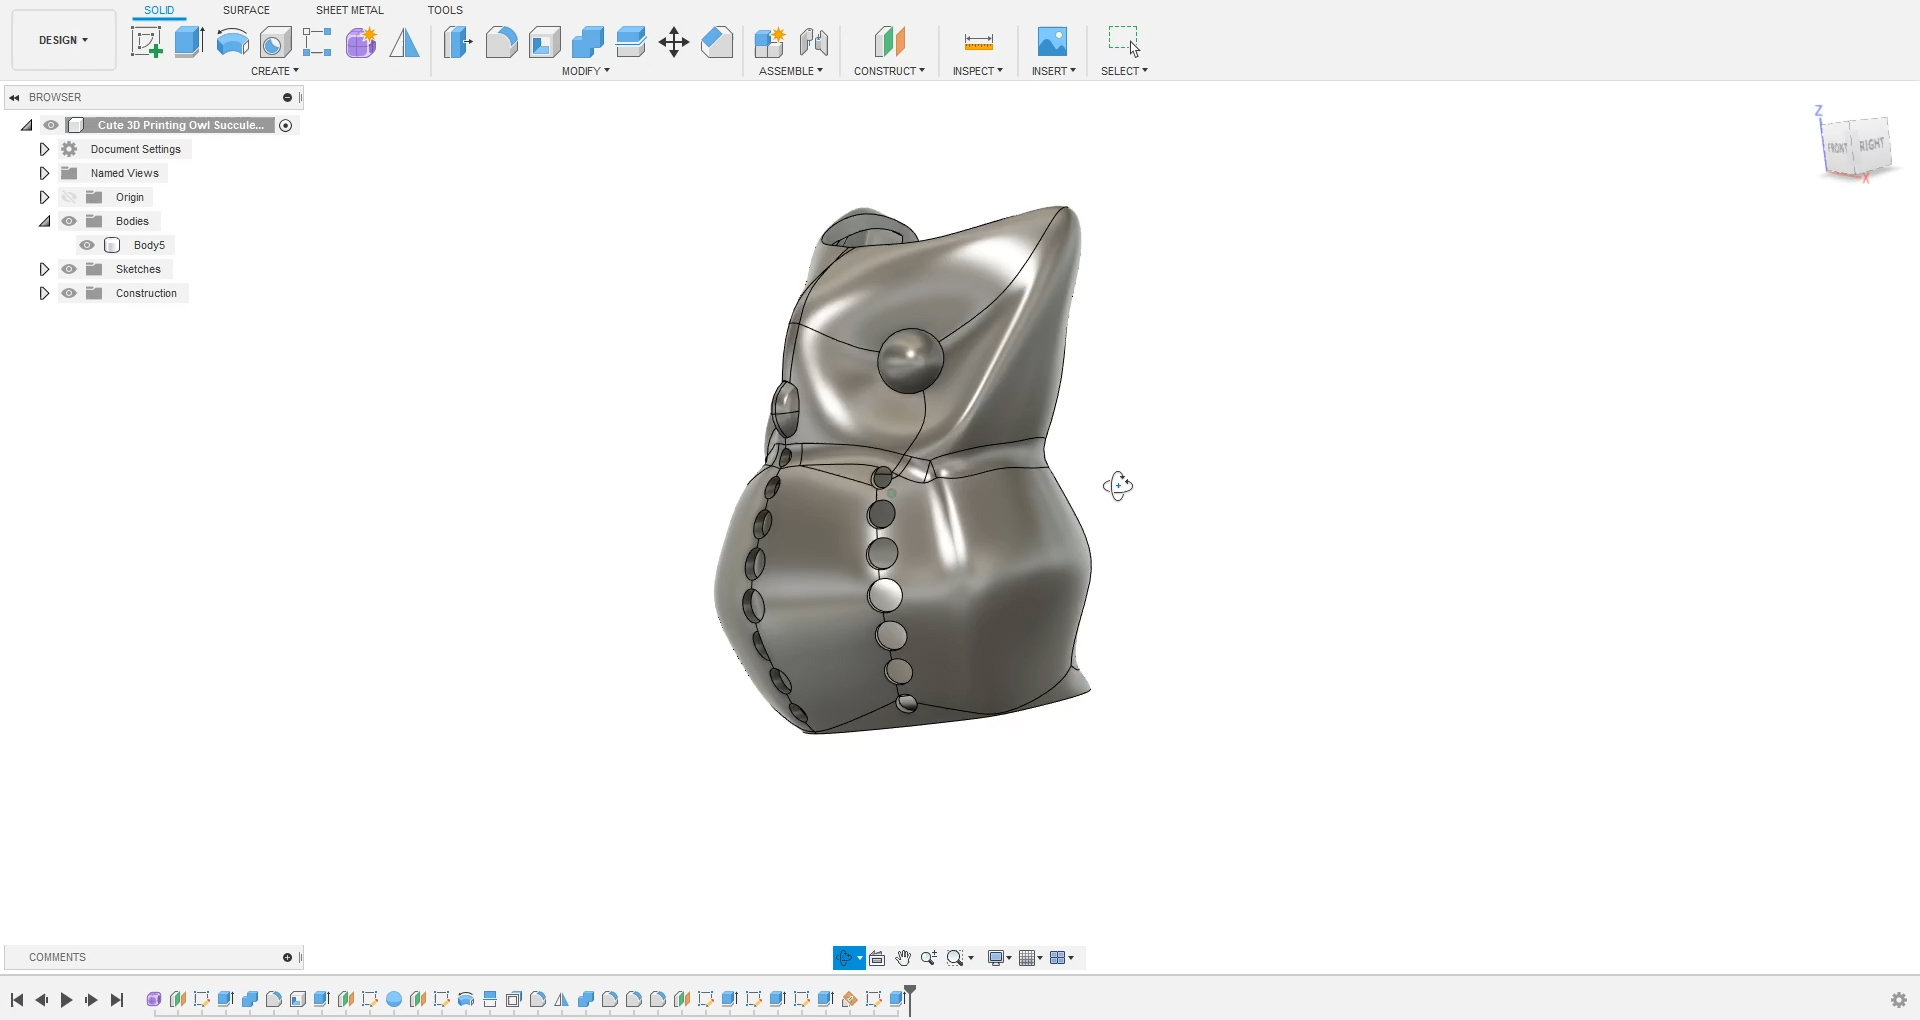Show the Origin folder

(69, 197)
